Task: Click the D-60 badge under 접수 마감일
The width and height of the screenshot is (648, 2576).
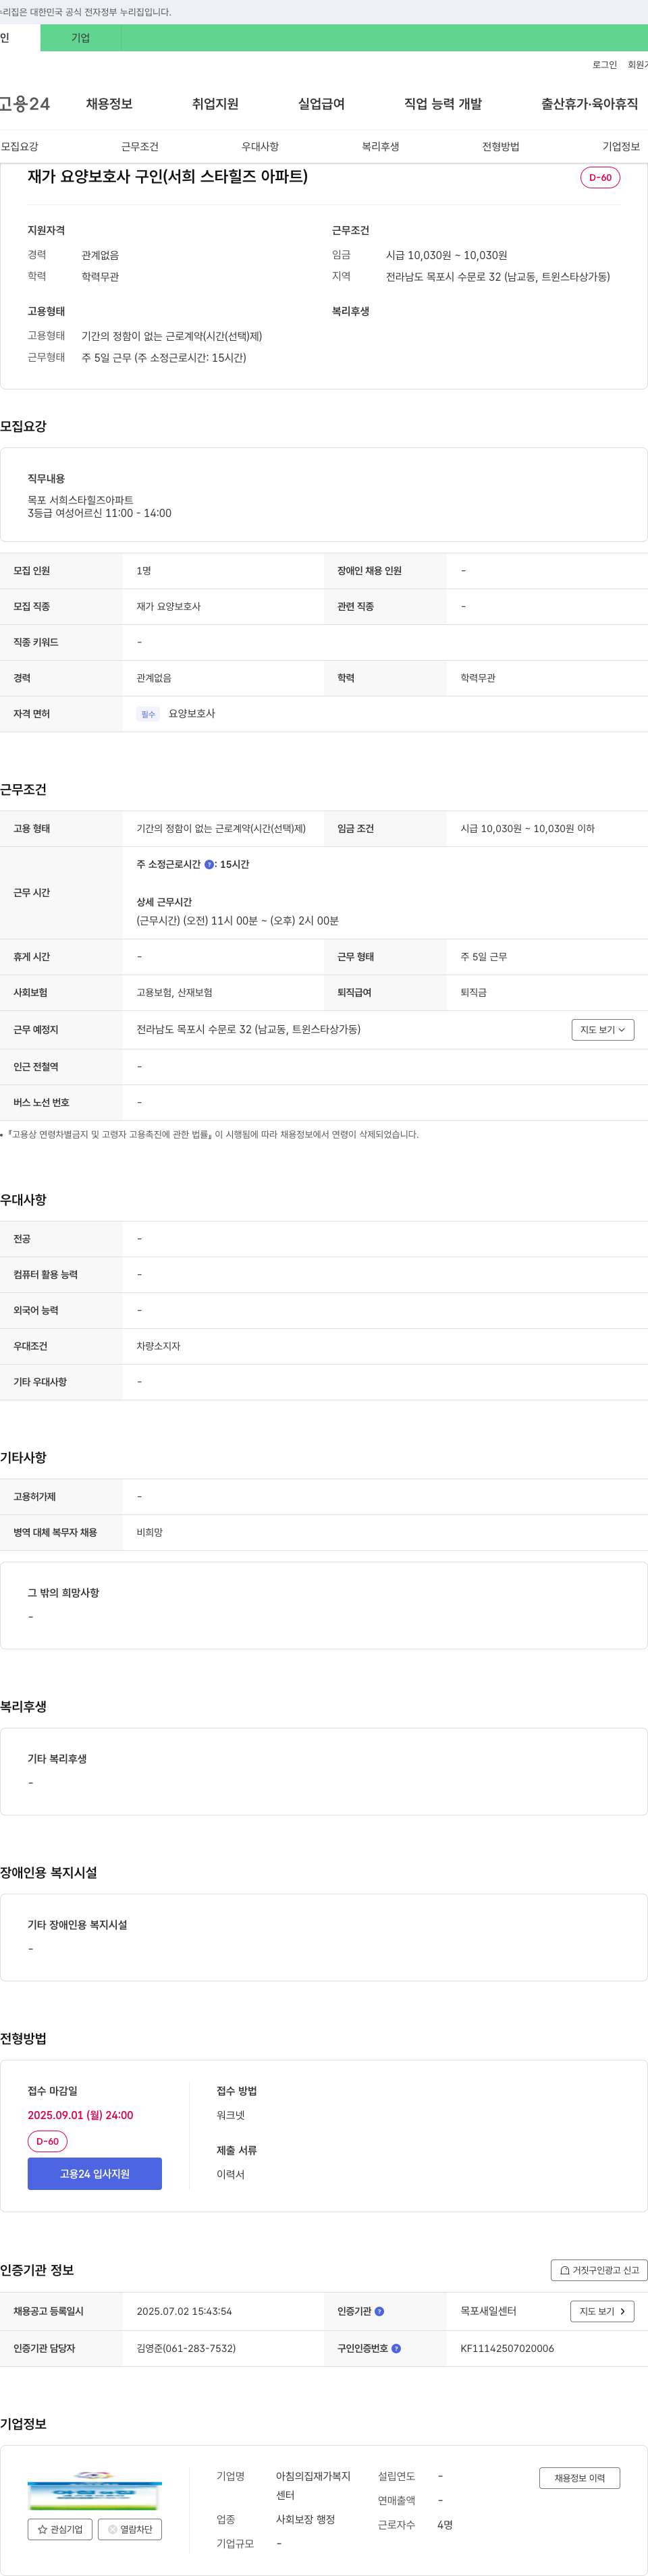Action: [47, 2141]
